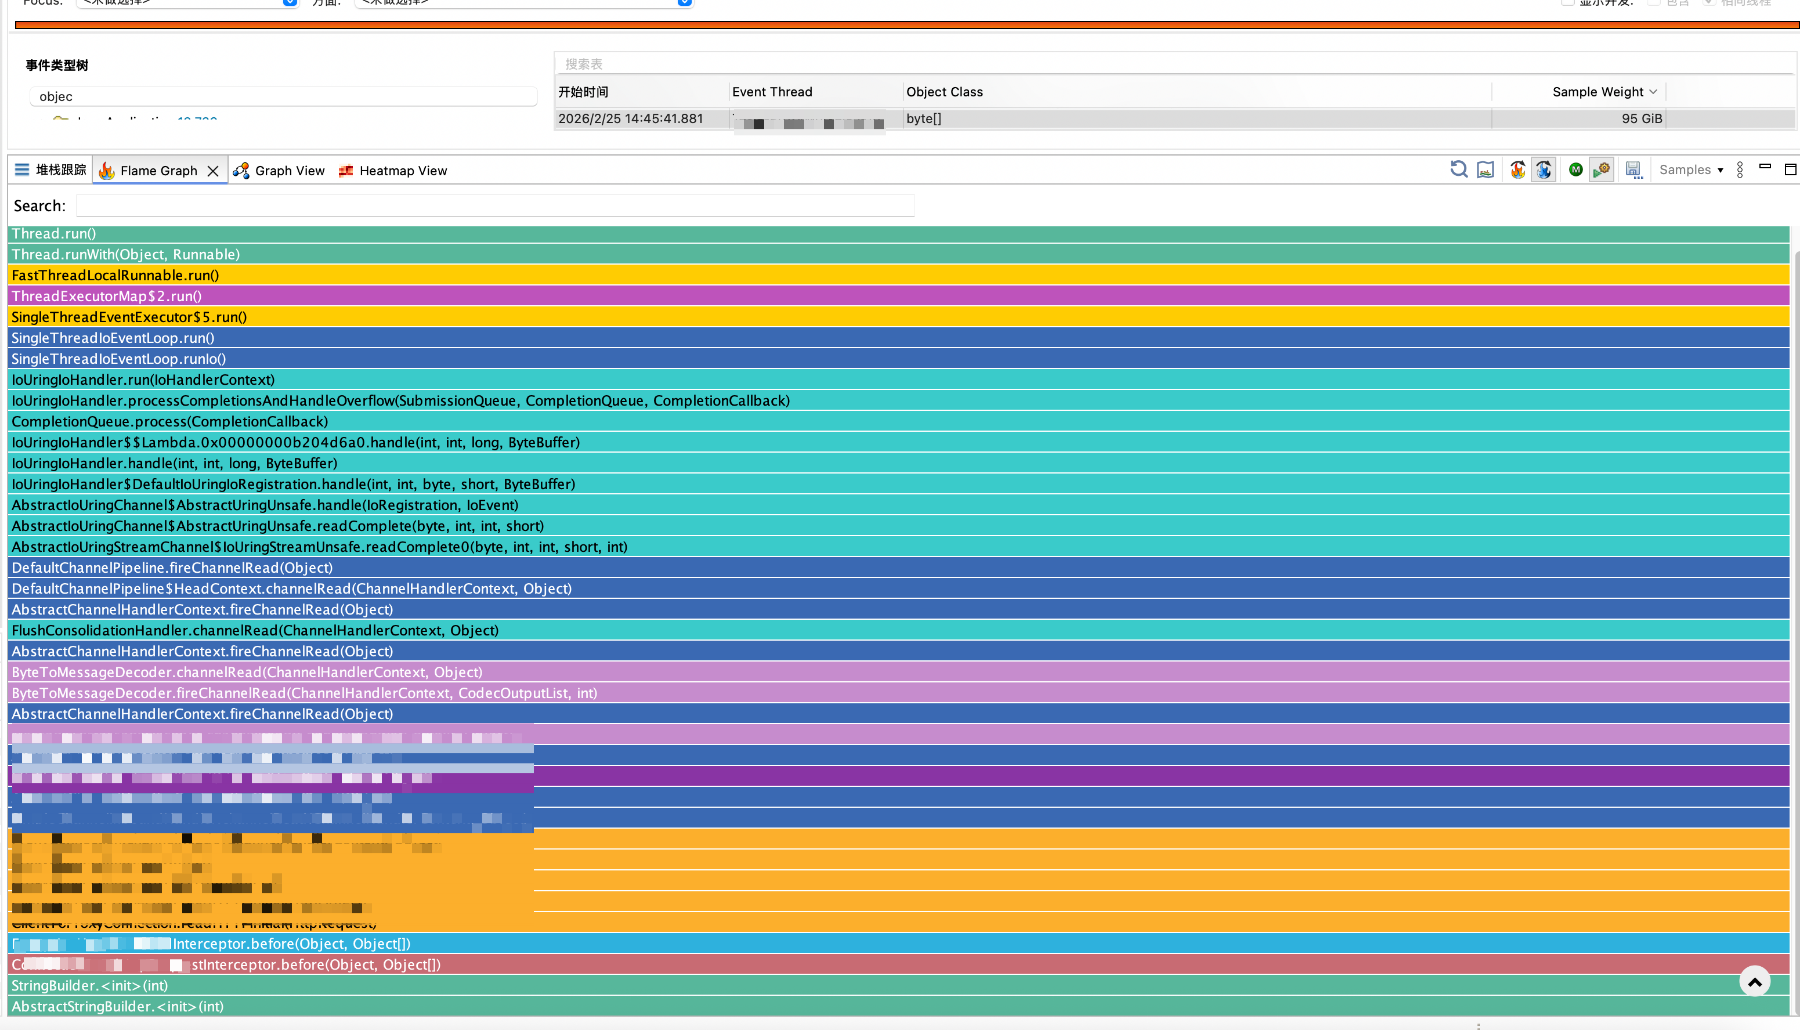The width and height of the screenshot is (1800, 1030).
Task: Open the Samples dropdown
Action: click(1691, 170)
